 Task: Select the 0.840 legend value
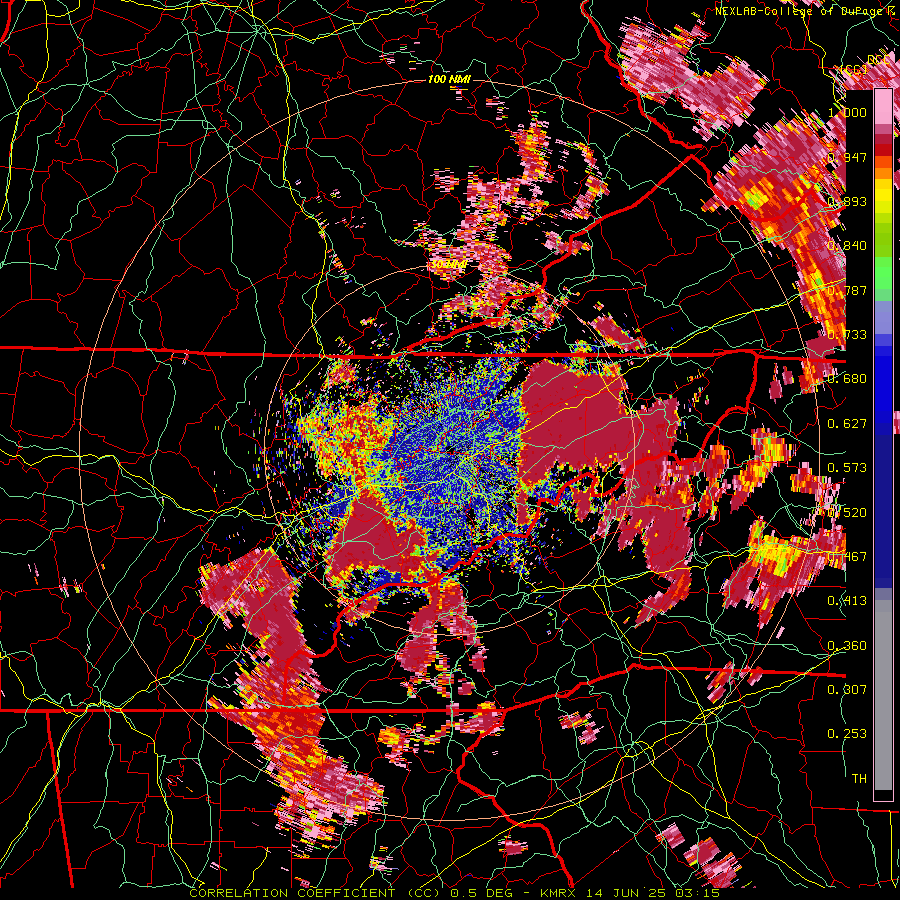847,246
